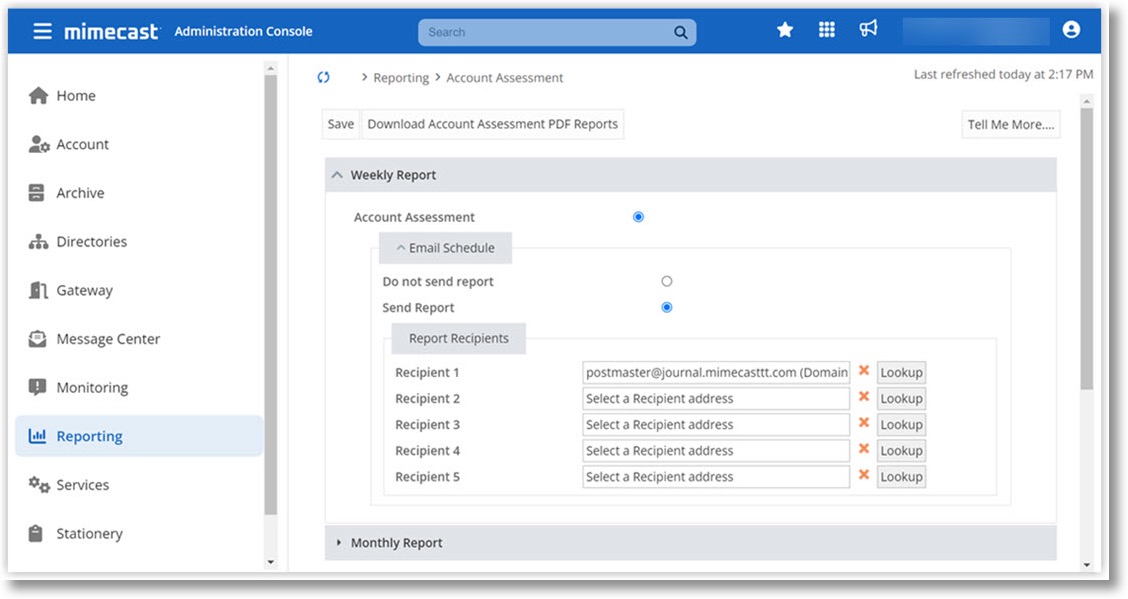1128x599 pixels.
Task: Select the Send Report option
Action: pos(667,307)
